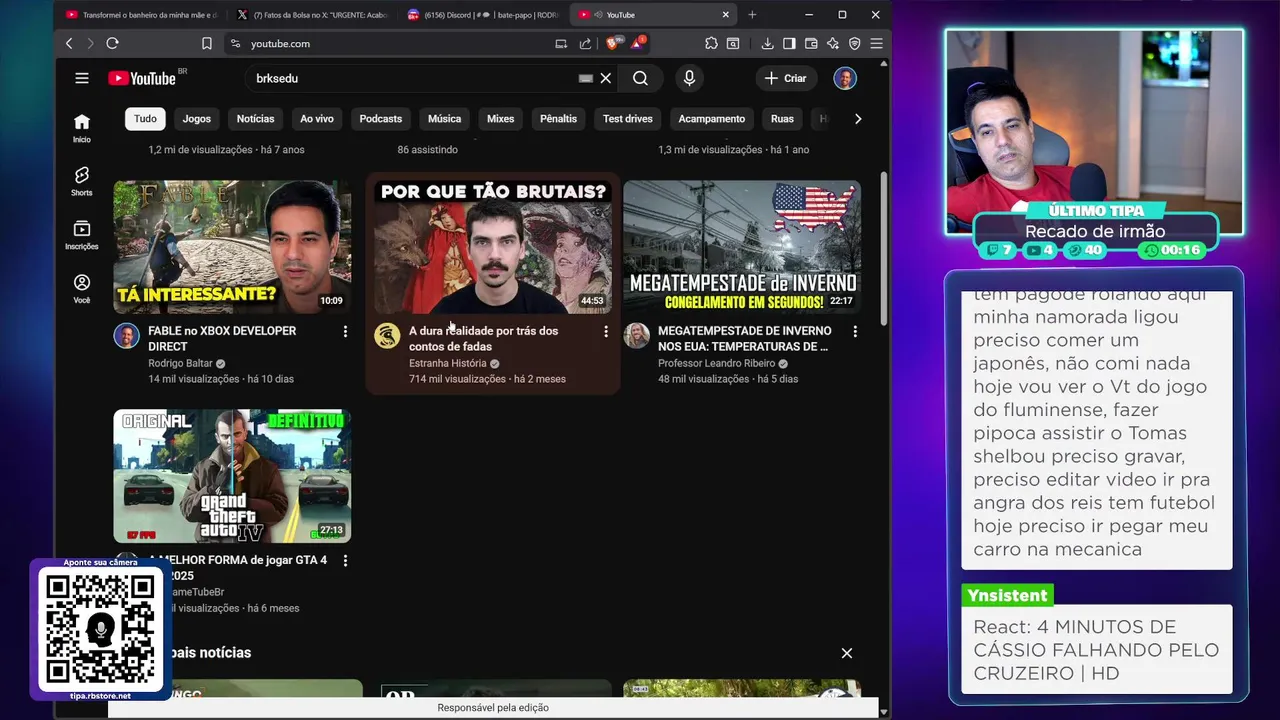Reload the current page
This screenshot has width=1280, height=720.
112,43
